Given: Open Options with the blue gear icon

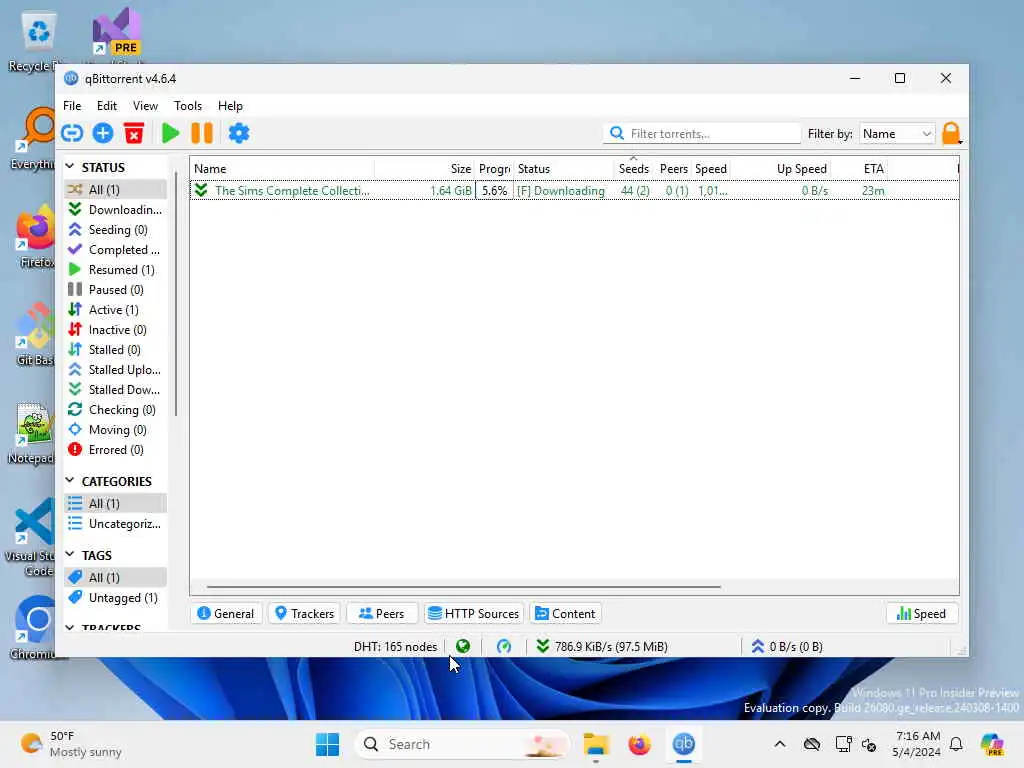Looking at the screenshot, I should point(238,133).
